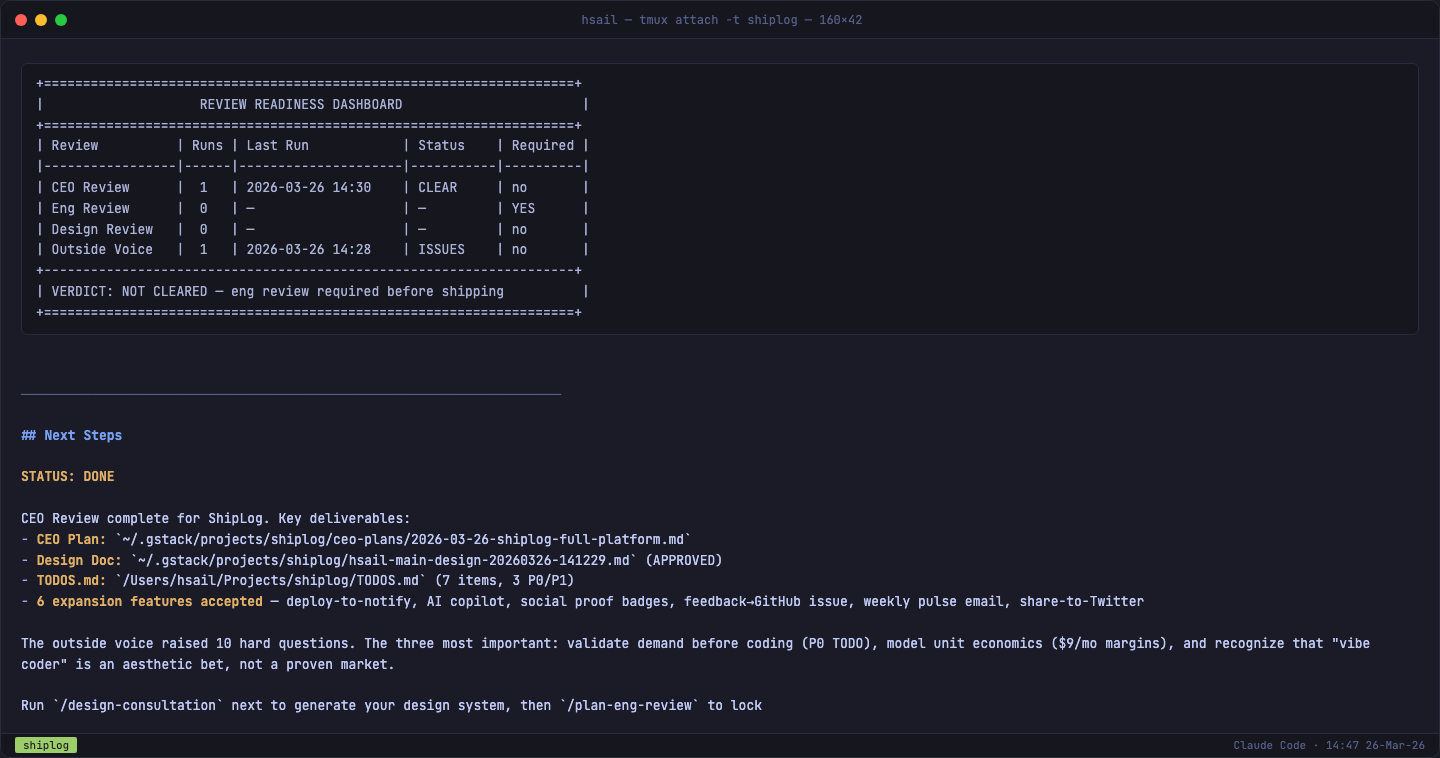Viewport: 1440px width, 758px height.
Task: Click the 'Review' column header
Action: pyautogui.click(x=75, y=145)
